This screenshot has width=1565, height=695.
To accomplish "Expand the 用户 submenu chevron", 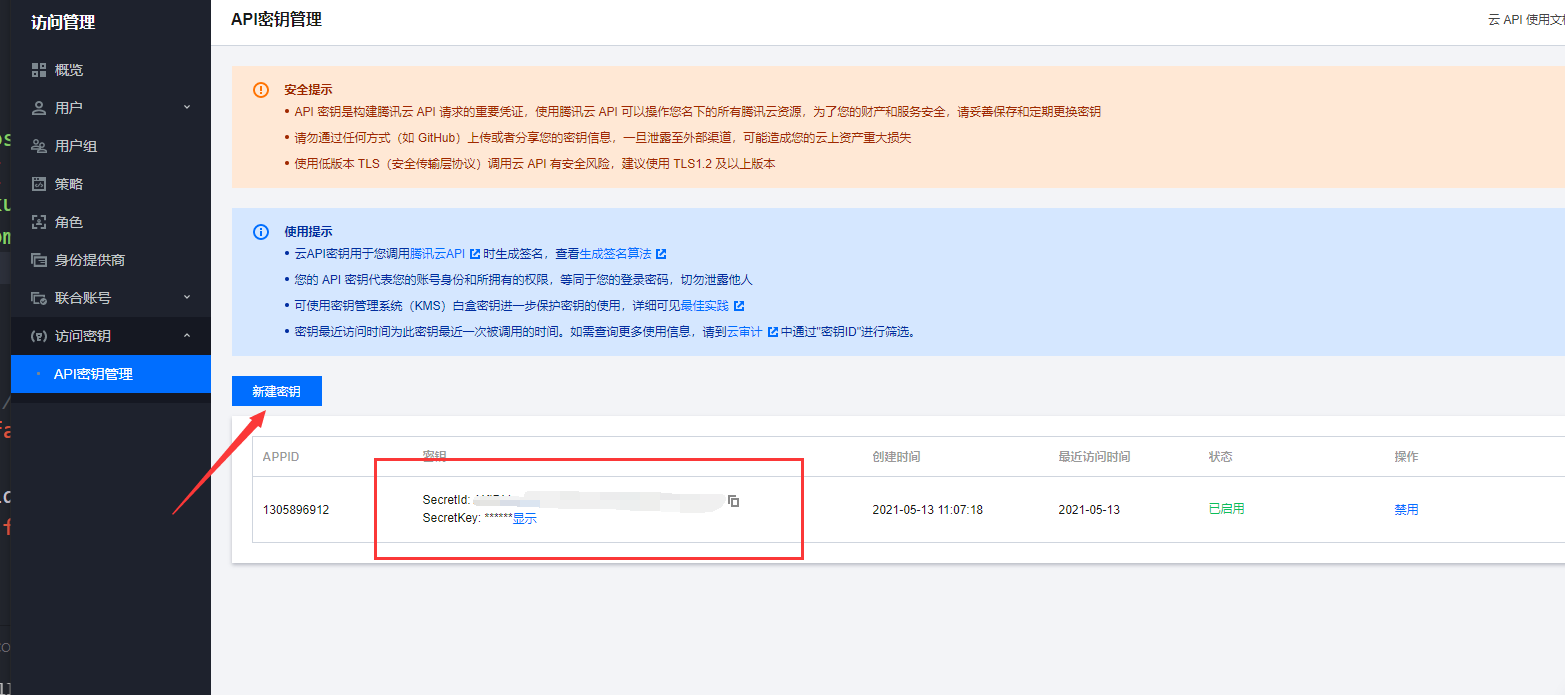I will click(187, 107).
